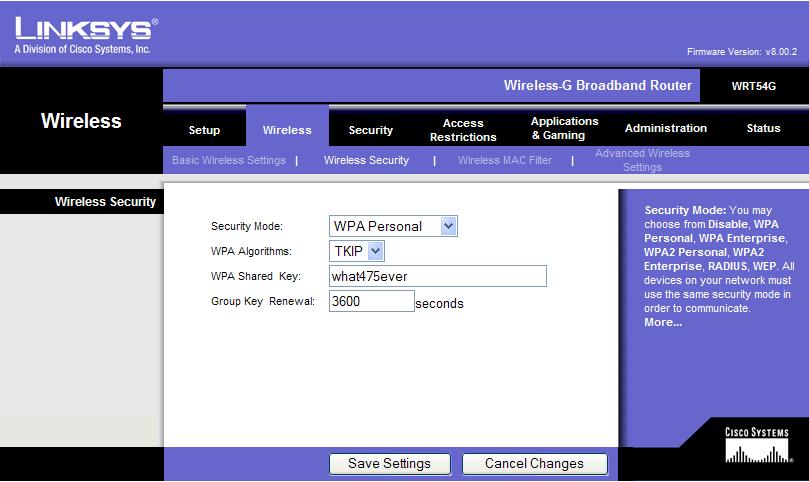The width and height of the screenshot is (809, 482).
Task: Switch to the Administration tab
Action: tap(666, 128)
